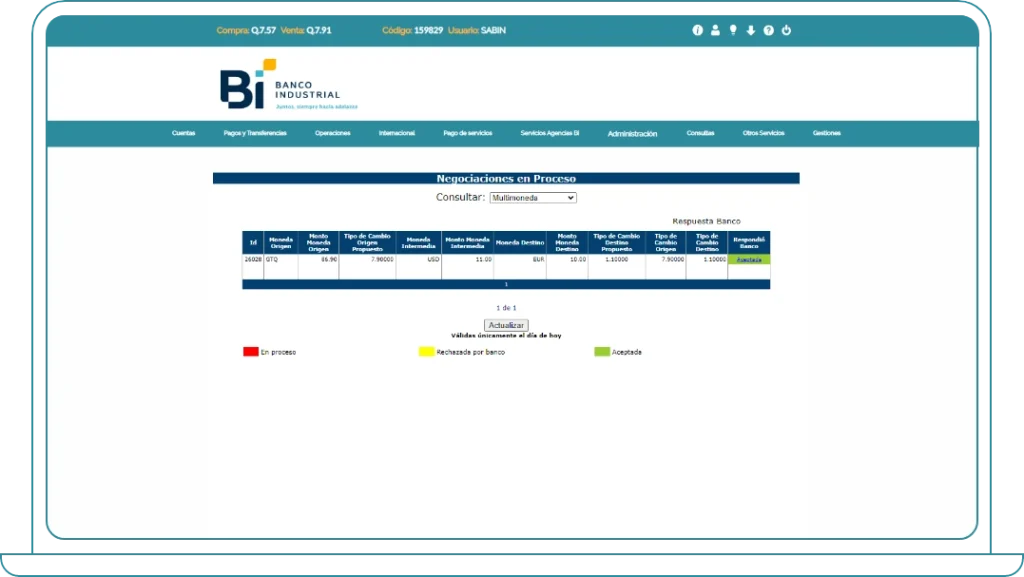Open Pago de servicios menu
Image resolution: width=1024 pixels, height=577 pixels.
tap(468, 133)
